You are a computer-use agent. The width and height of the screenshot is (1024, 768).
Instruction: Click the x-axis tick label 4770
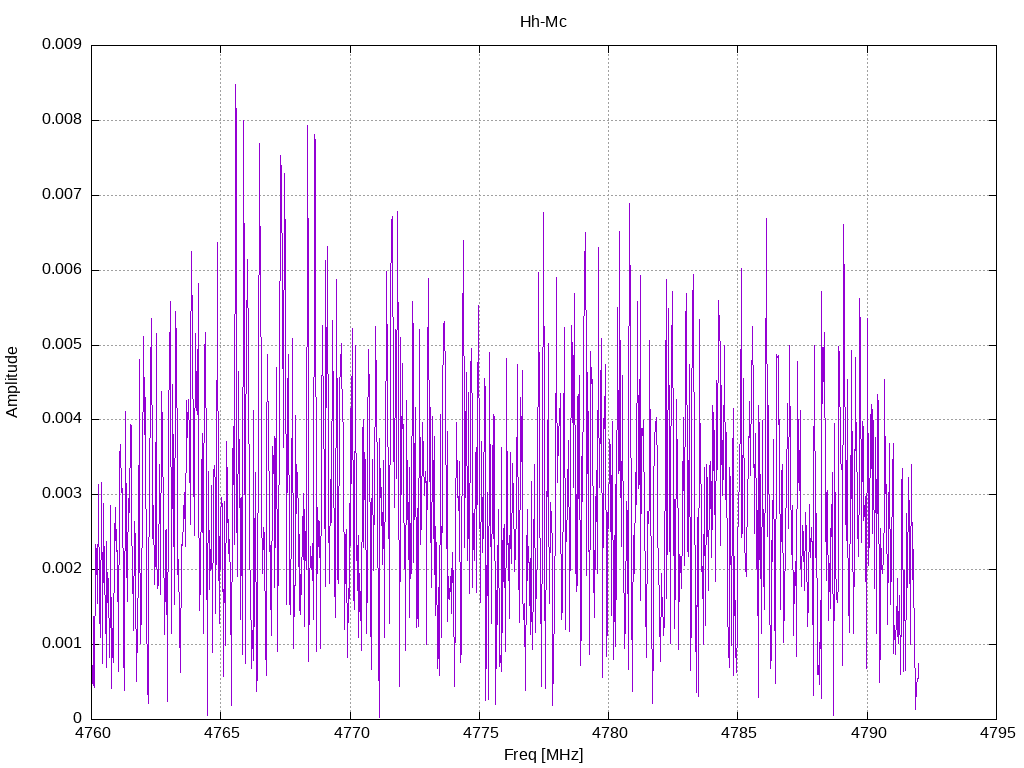click(x=351, y=733)
